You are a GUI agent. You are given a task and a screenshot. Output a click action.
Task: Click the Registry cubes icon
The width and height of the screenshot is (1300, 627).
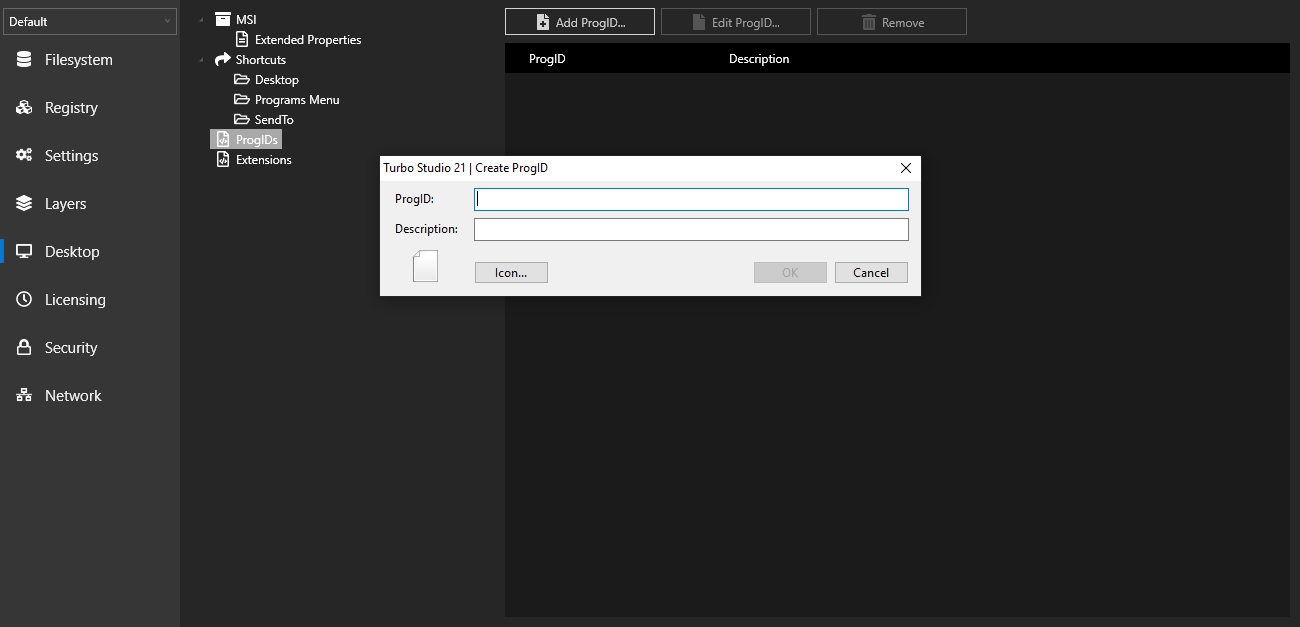(24, 108)
